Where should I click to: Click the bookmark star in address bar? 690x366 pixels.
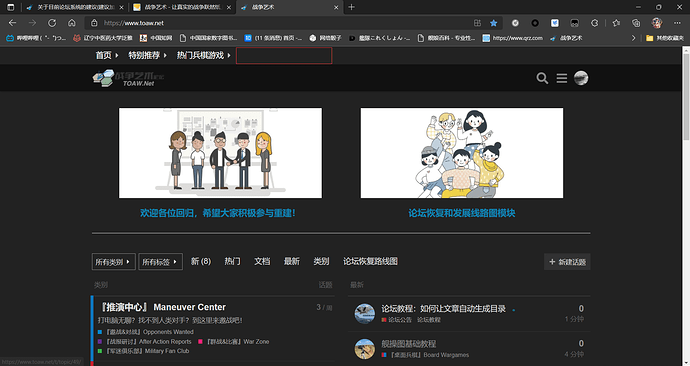494,23
